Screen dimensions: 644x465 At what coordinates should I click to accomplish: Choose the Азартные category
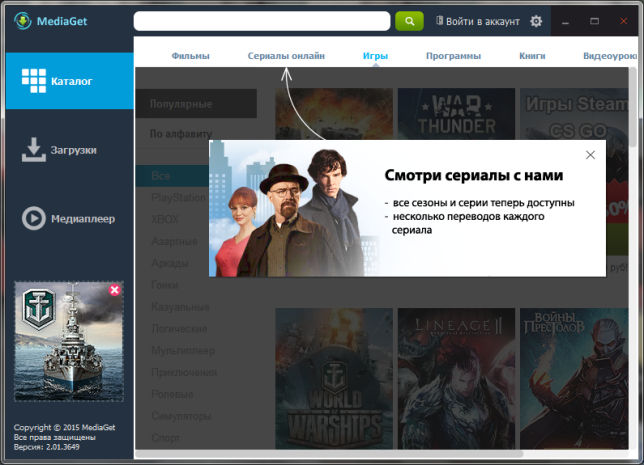[175, 241]
